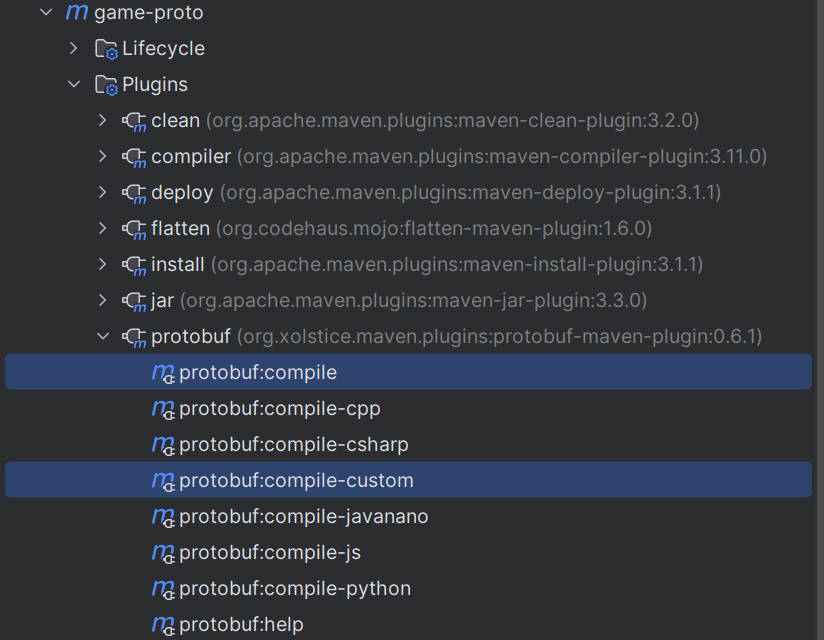The width and height of the screenshot is (824, 640).
Task: Expand the clean plugin node
Action: coord(103,120)
